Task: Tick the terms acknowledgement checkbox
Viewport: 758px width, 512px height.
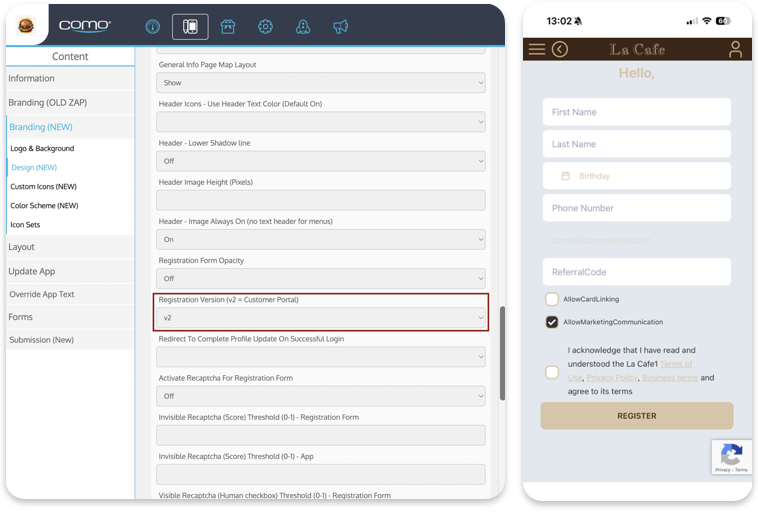Action: point(552,372)
